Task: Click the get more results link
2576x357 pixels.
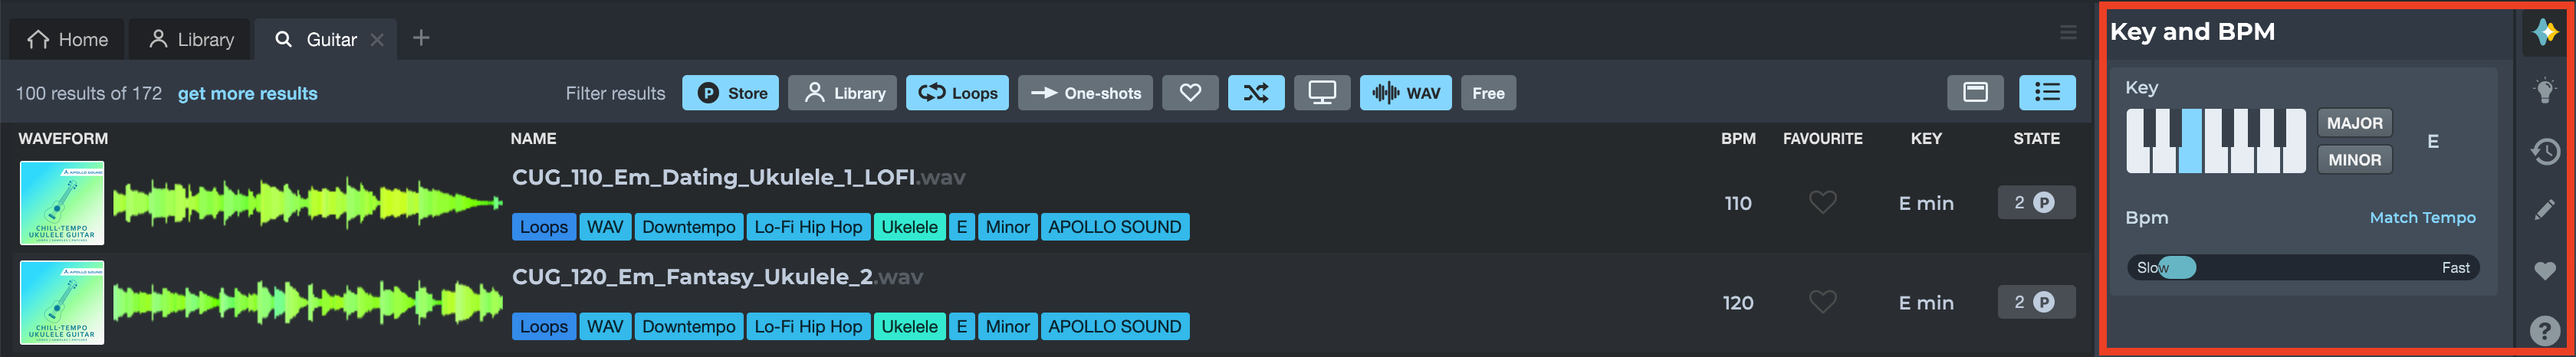Action: tap(247, 93)
